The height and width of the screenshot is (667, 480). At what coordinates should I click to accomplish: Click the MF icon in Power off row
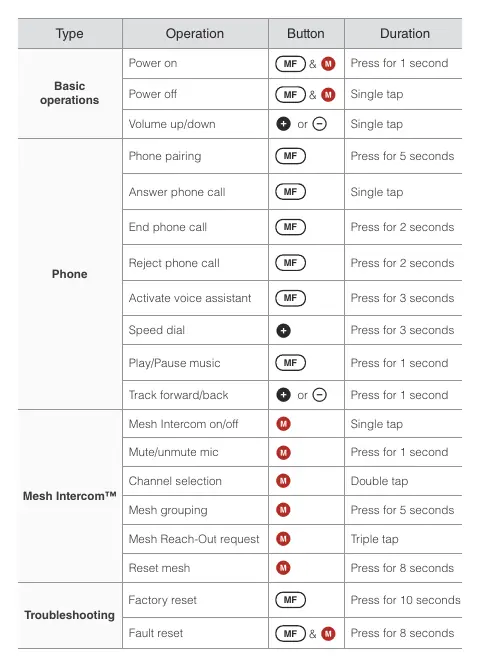(290, 94)
